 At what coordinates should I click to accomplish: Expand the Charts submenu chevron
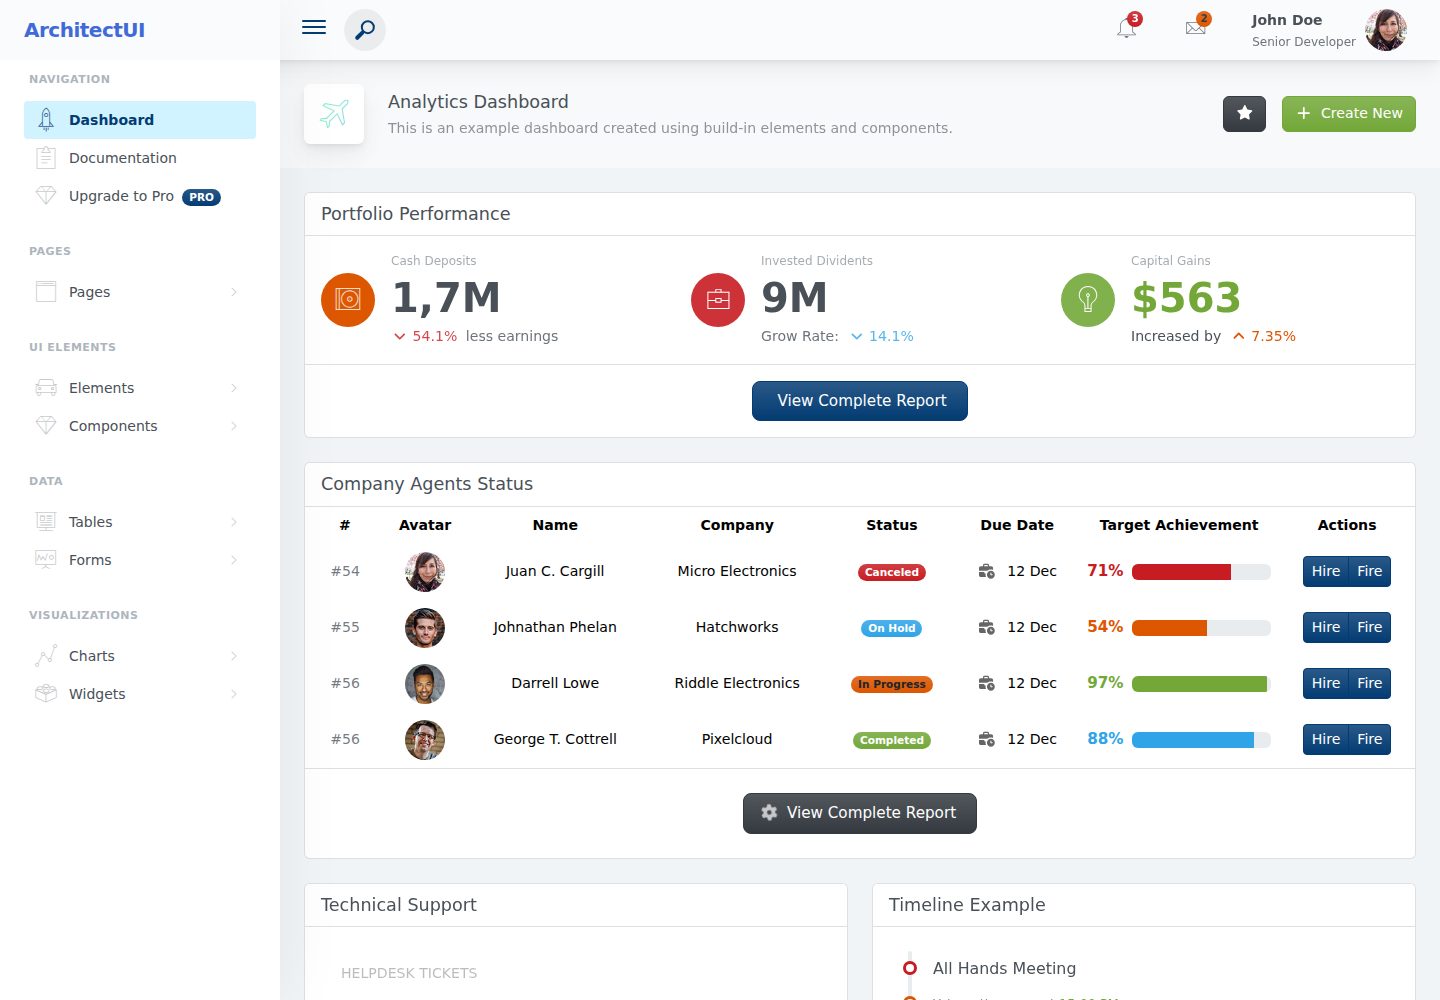coord(234,656)
